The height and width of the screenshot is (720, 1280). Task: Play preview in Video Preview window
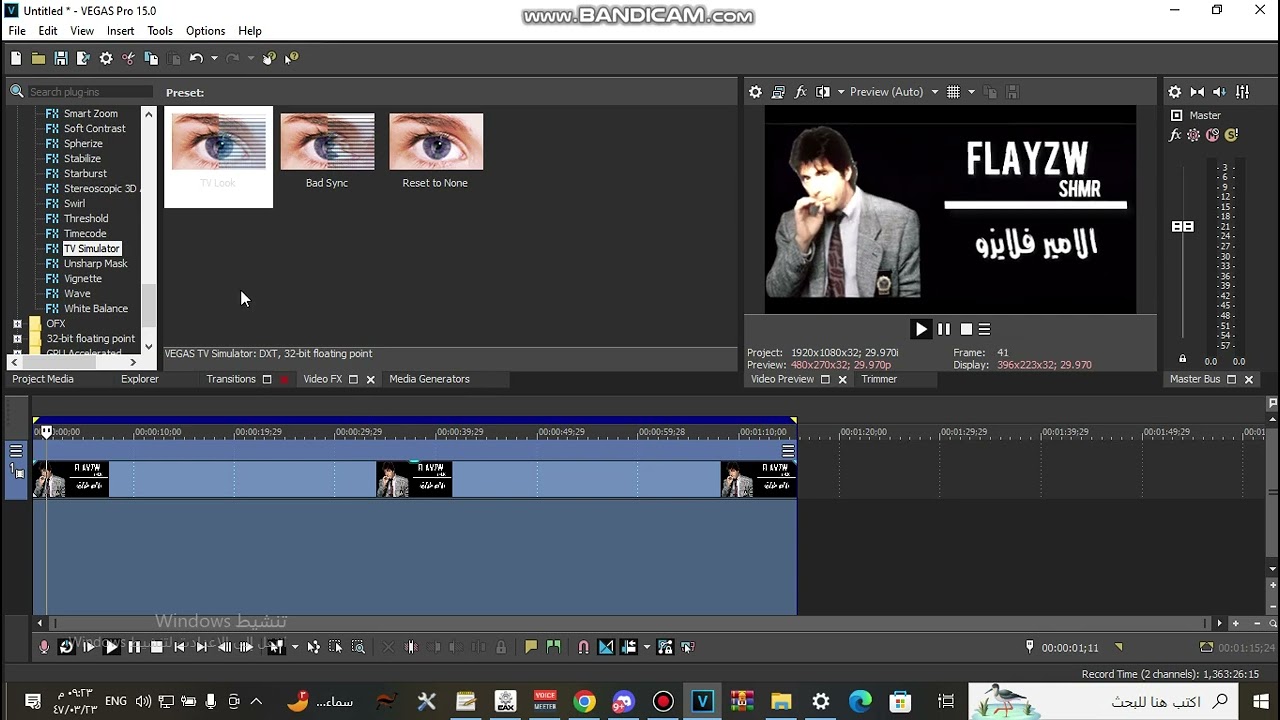pos(921,329)
